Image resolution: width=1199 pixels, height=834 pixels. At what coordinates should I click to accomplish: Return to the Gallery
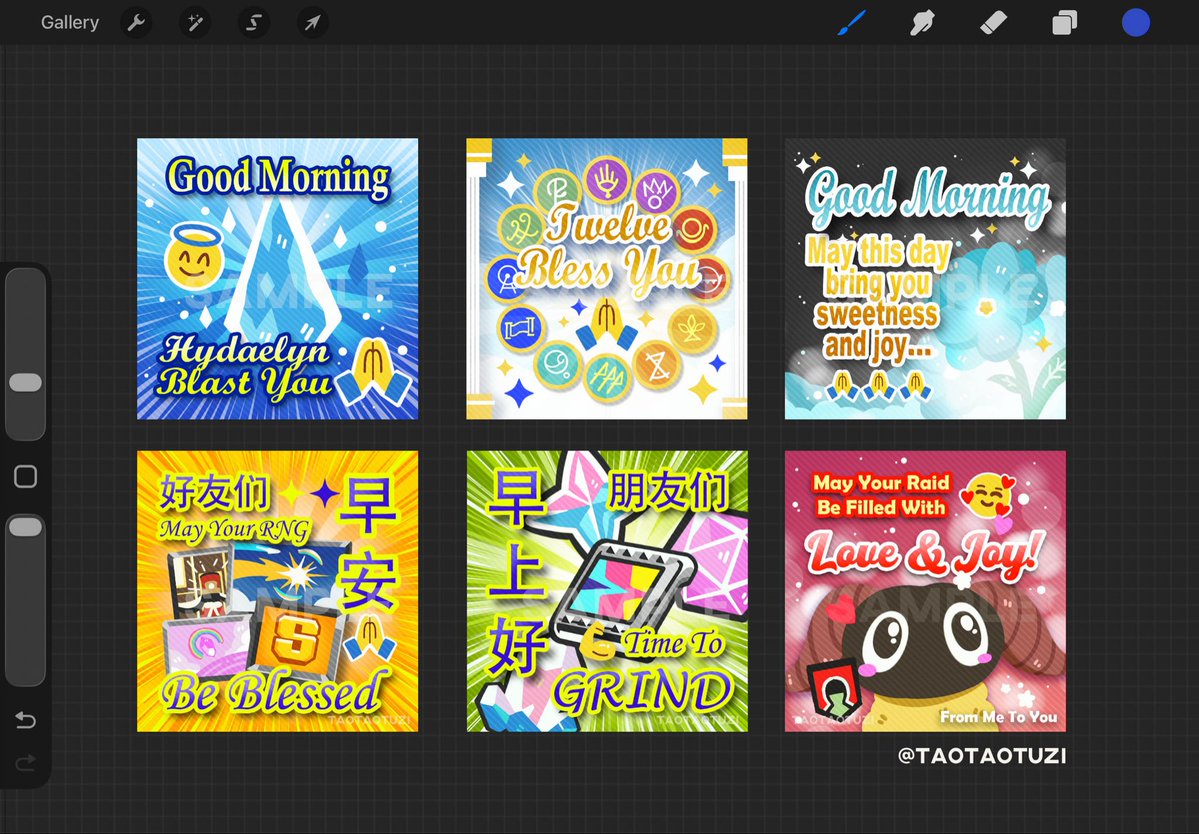pos(70,23)
